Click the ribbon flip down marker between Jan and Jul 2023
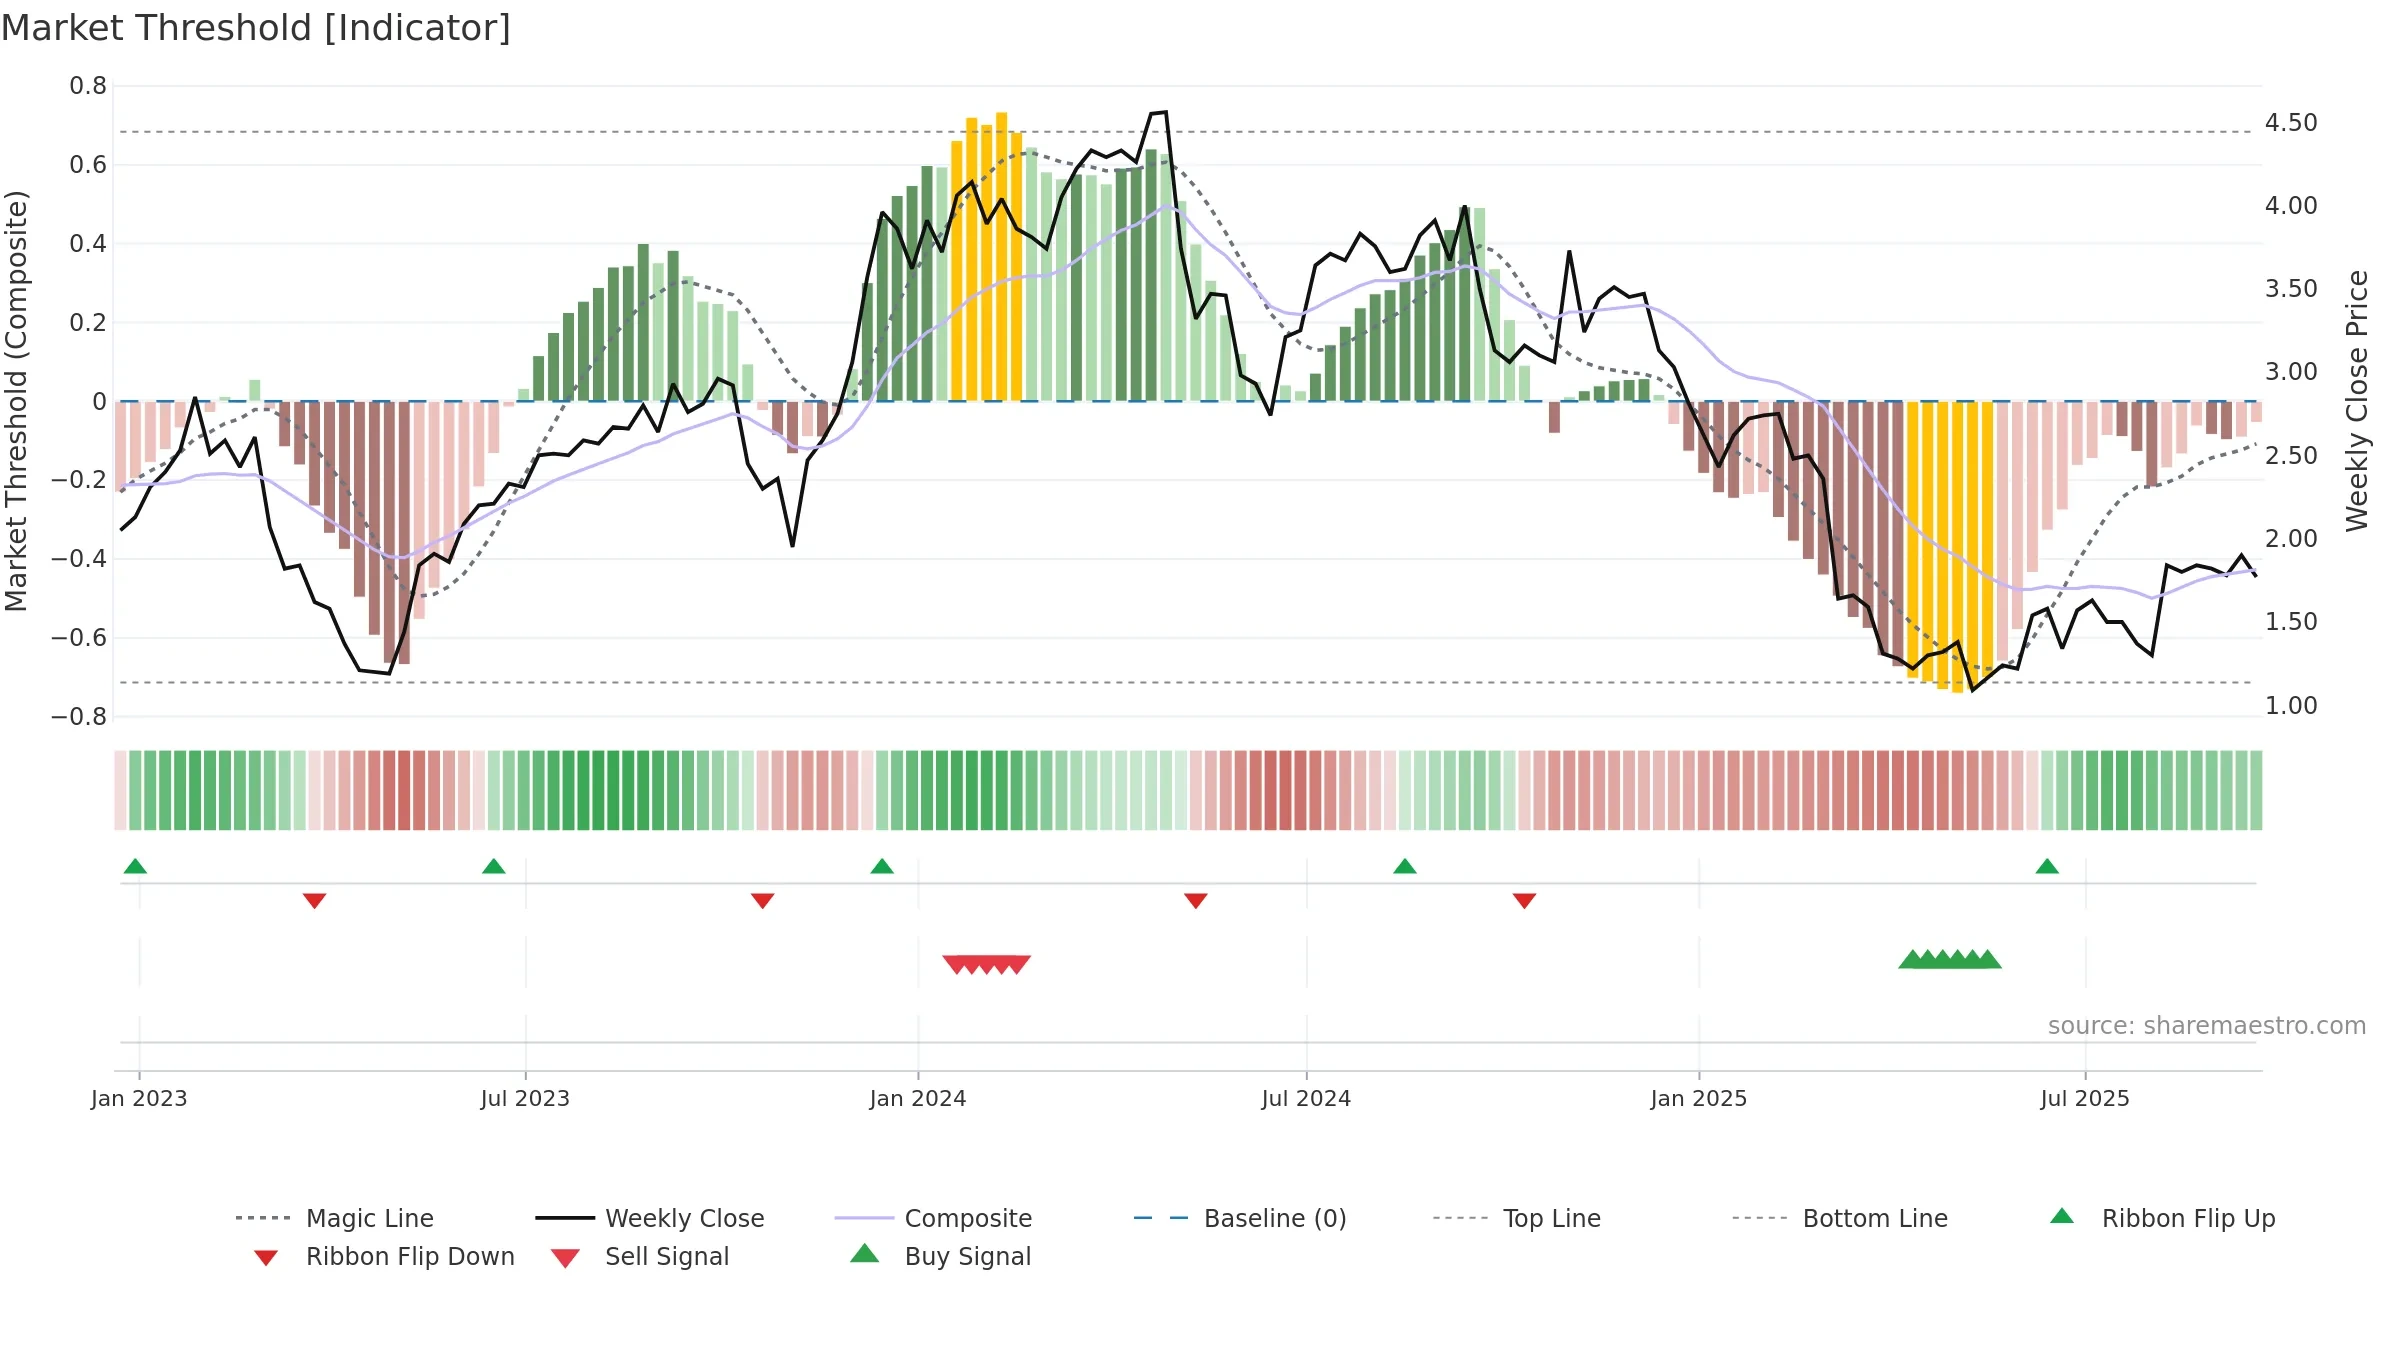This screenshot has width=2400, height=1350. click(x=314, y=901)
